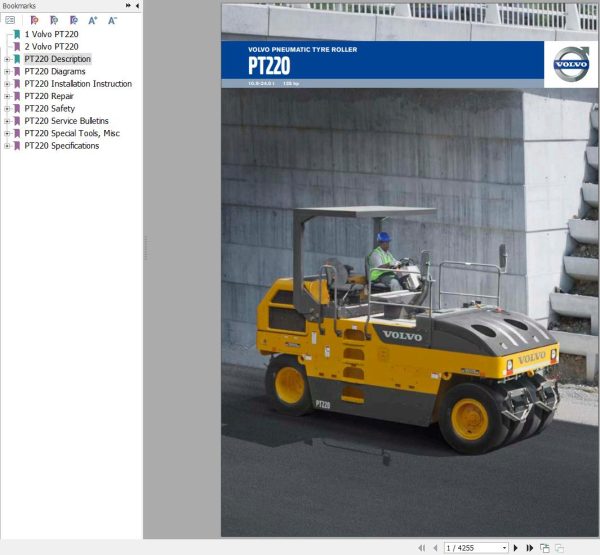Select the PT220 Repair bookmark

pos(49,96)
